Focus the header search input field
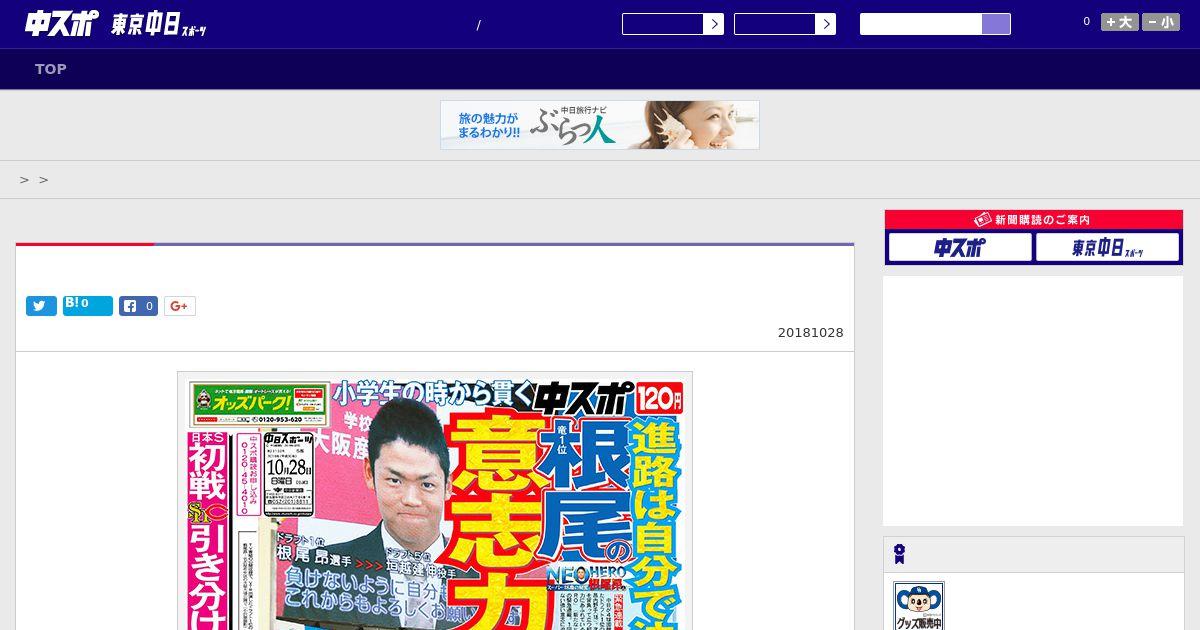This screenshot has height=630, width=1200. click(921, 24)
